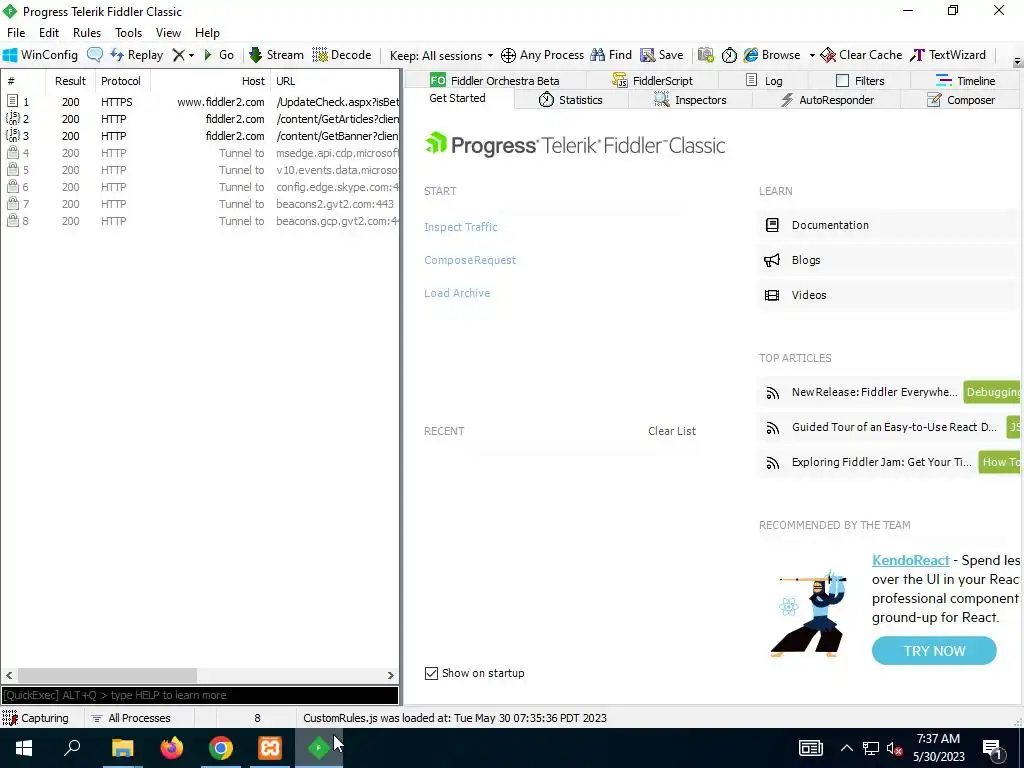Click the timer clock icon
The width and height of the screenshot is (1024, 768).
tap(729, 55)
